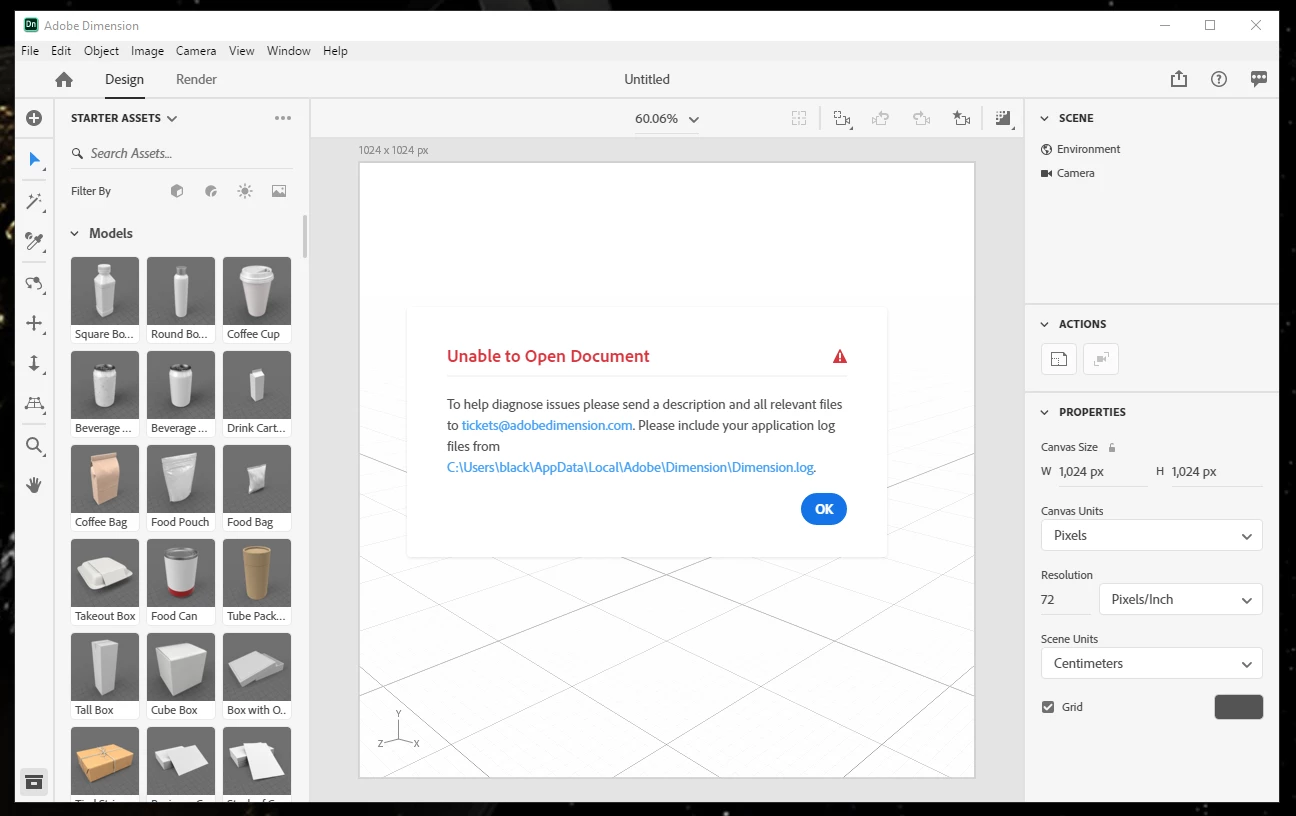Image resolution: width=1296 pixels, height=816 pixels.
Task: Click OK in the error dialog
Action: tap(824, 509)
